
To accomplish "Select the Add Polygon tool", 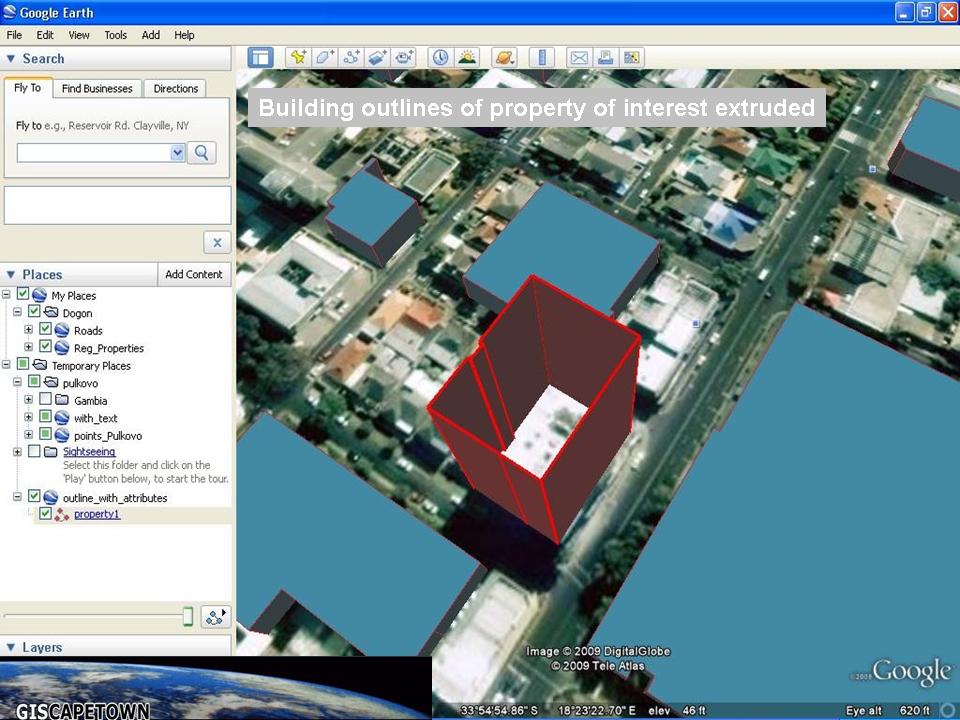I will pyautogui.click(x=324, y=58).
